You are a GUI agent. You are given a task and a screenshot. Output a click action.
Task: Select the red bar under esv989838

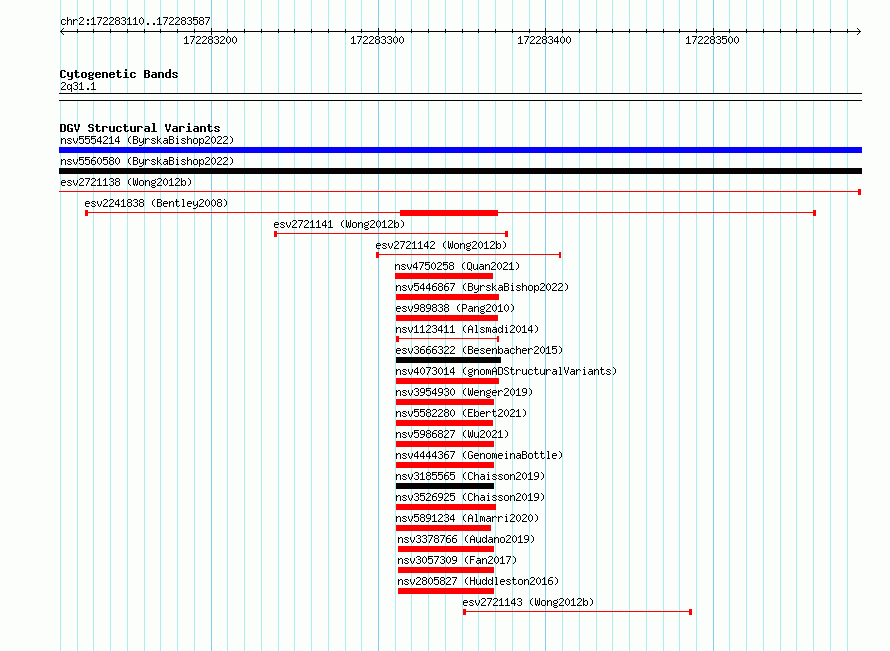coord(447,318)
